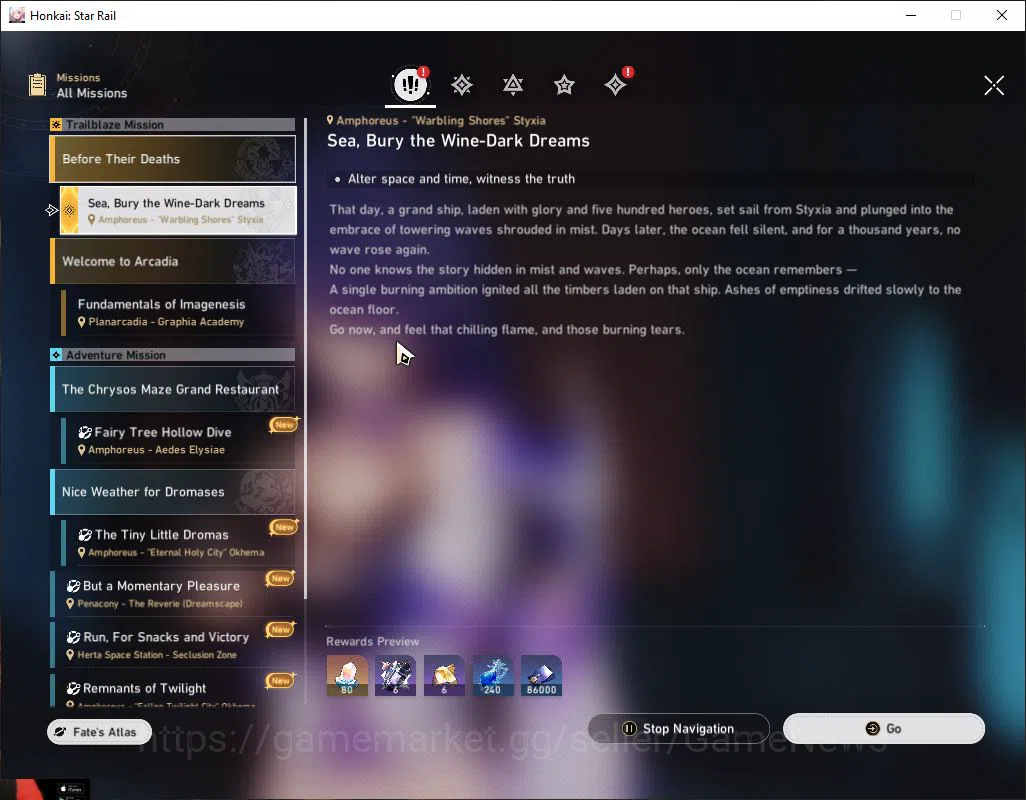This screenshot has width=1026, height=800.
Task: Expand The Chrysos Maze Grand Restaurant group
Action: (173, 389)
